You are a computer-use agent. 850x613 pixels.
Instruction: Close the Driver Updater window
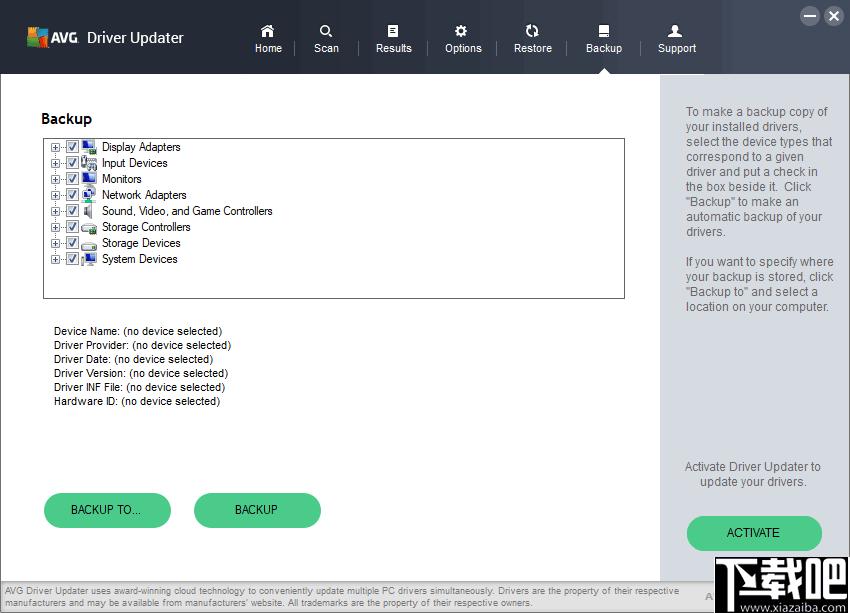click(834, 16)
